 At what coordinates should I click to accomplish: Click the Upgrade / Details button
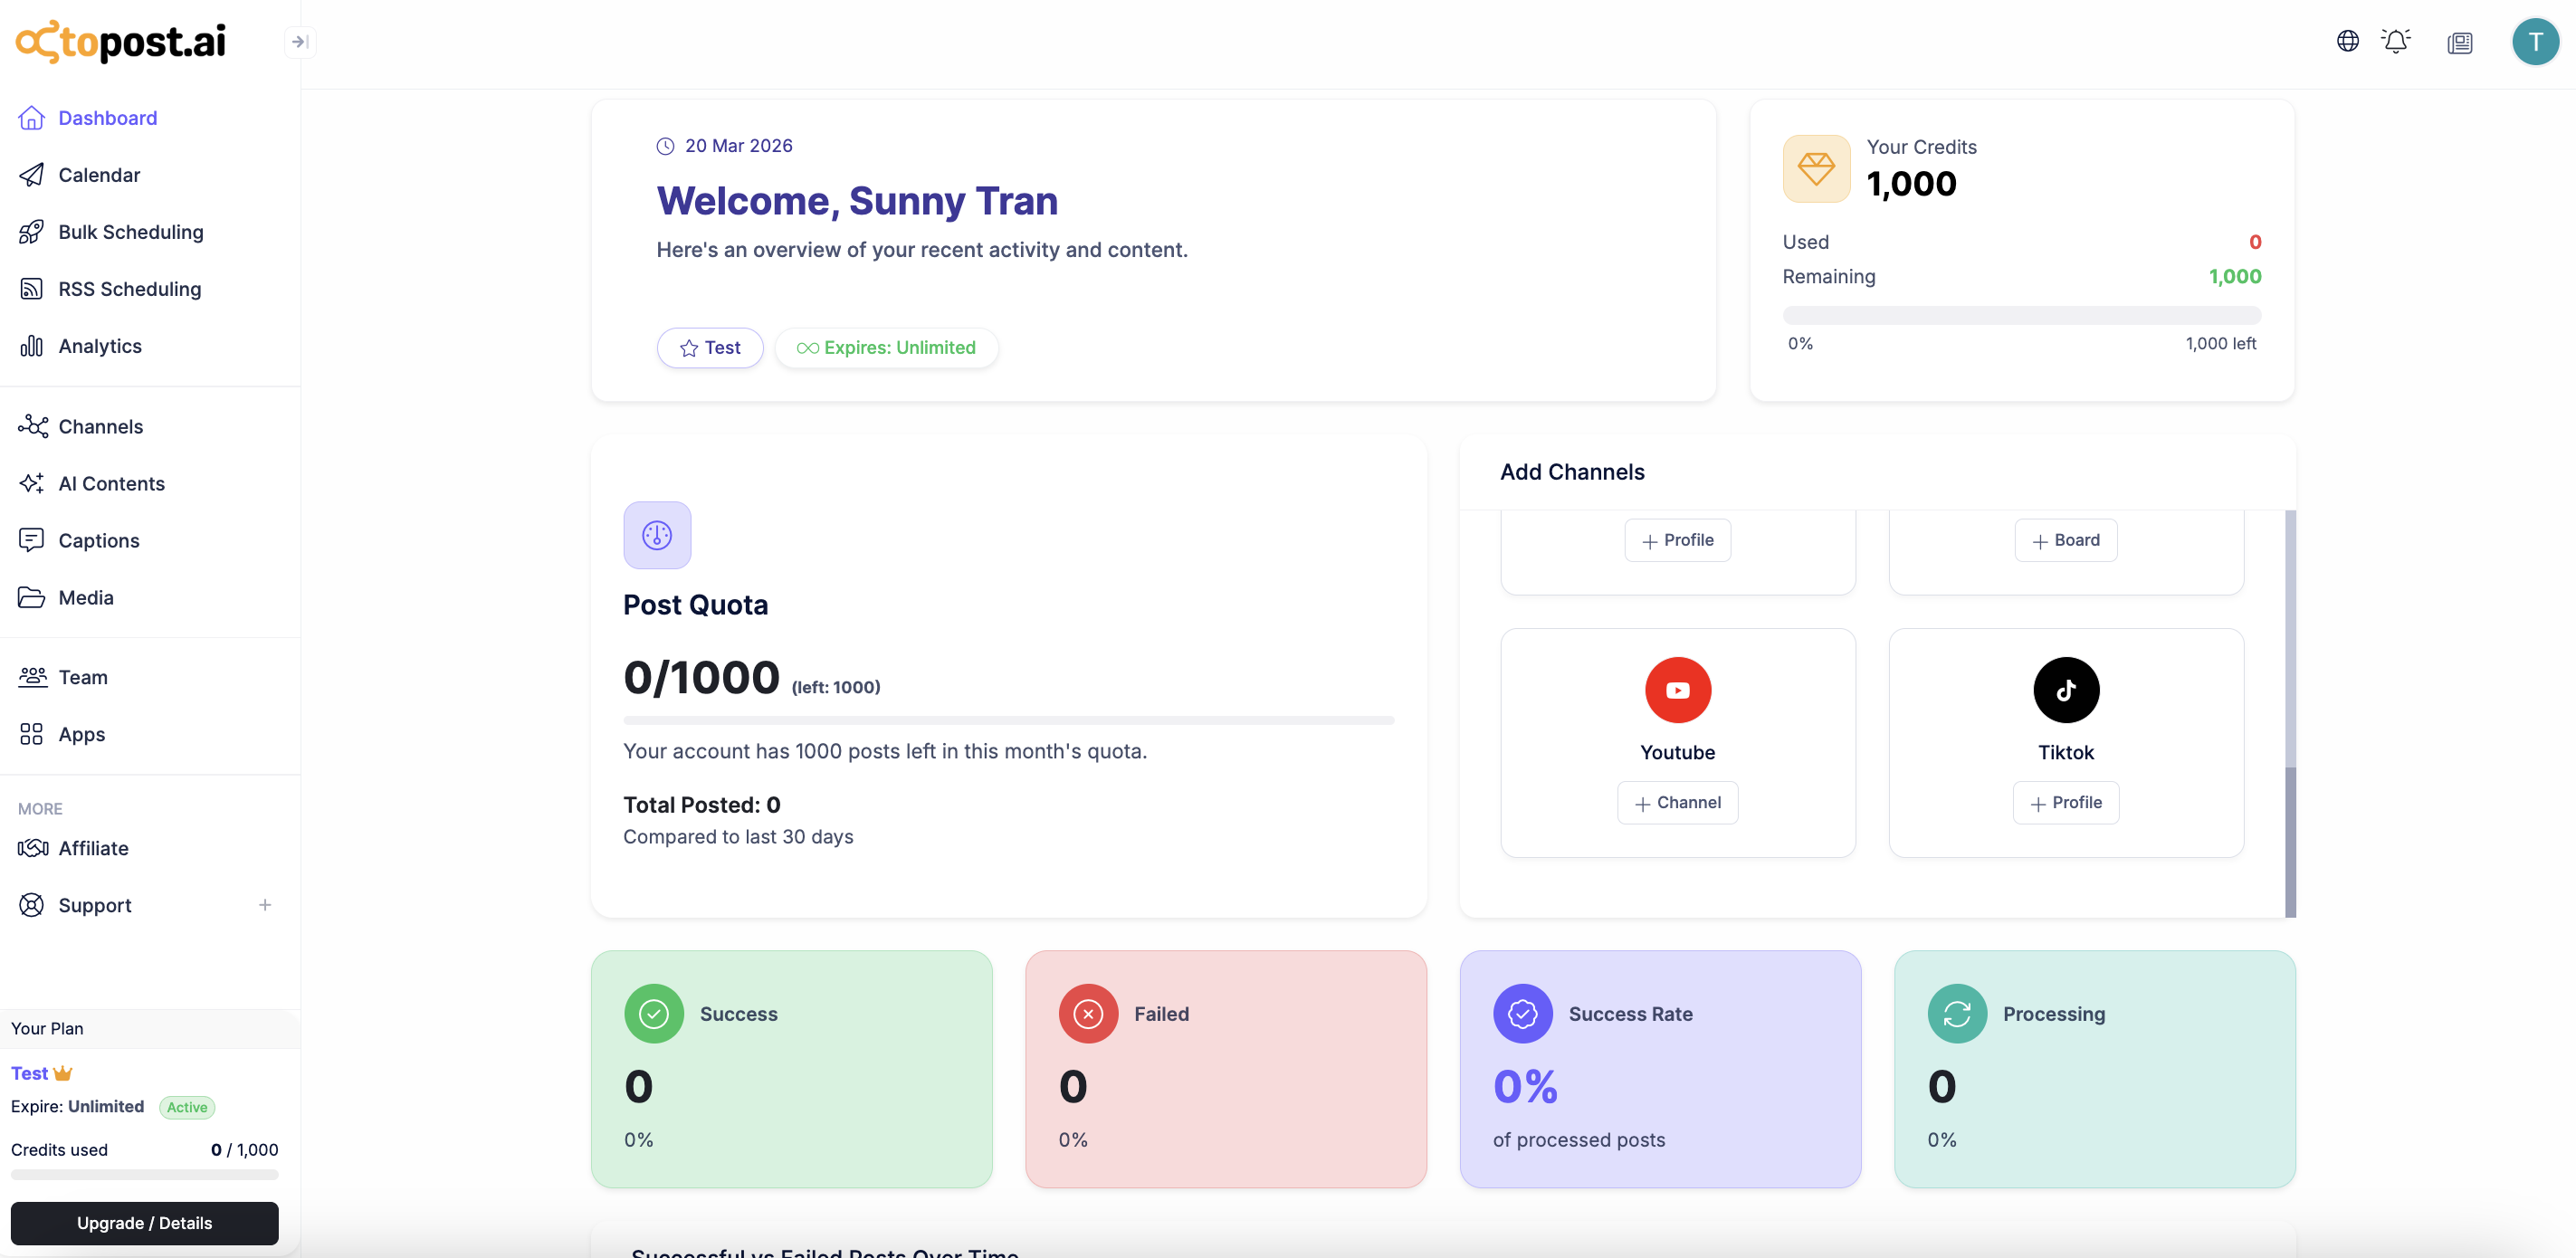tap(144, 1223)
